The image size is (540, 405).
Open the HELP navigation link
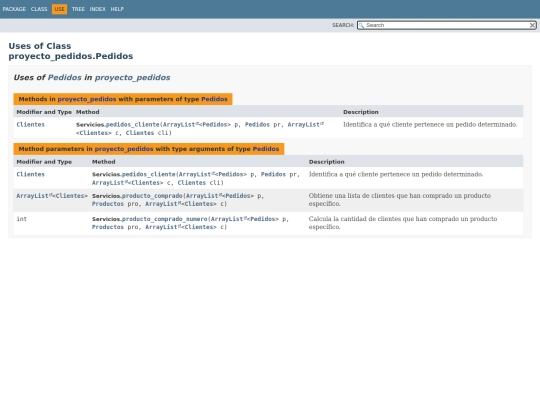pos(117,9)
